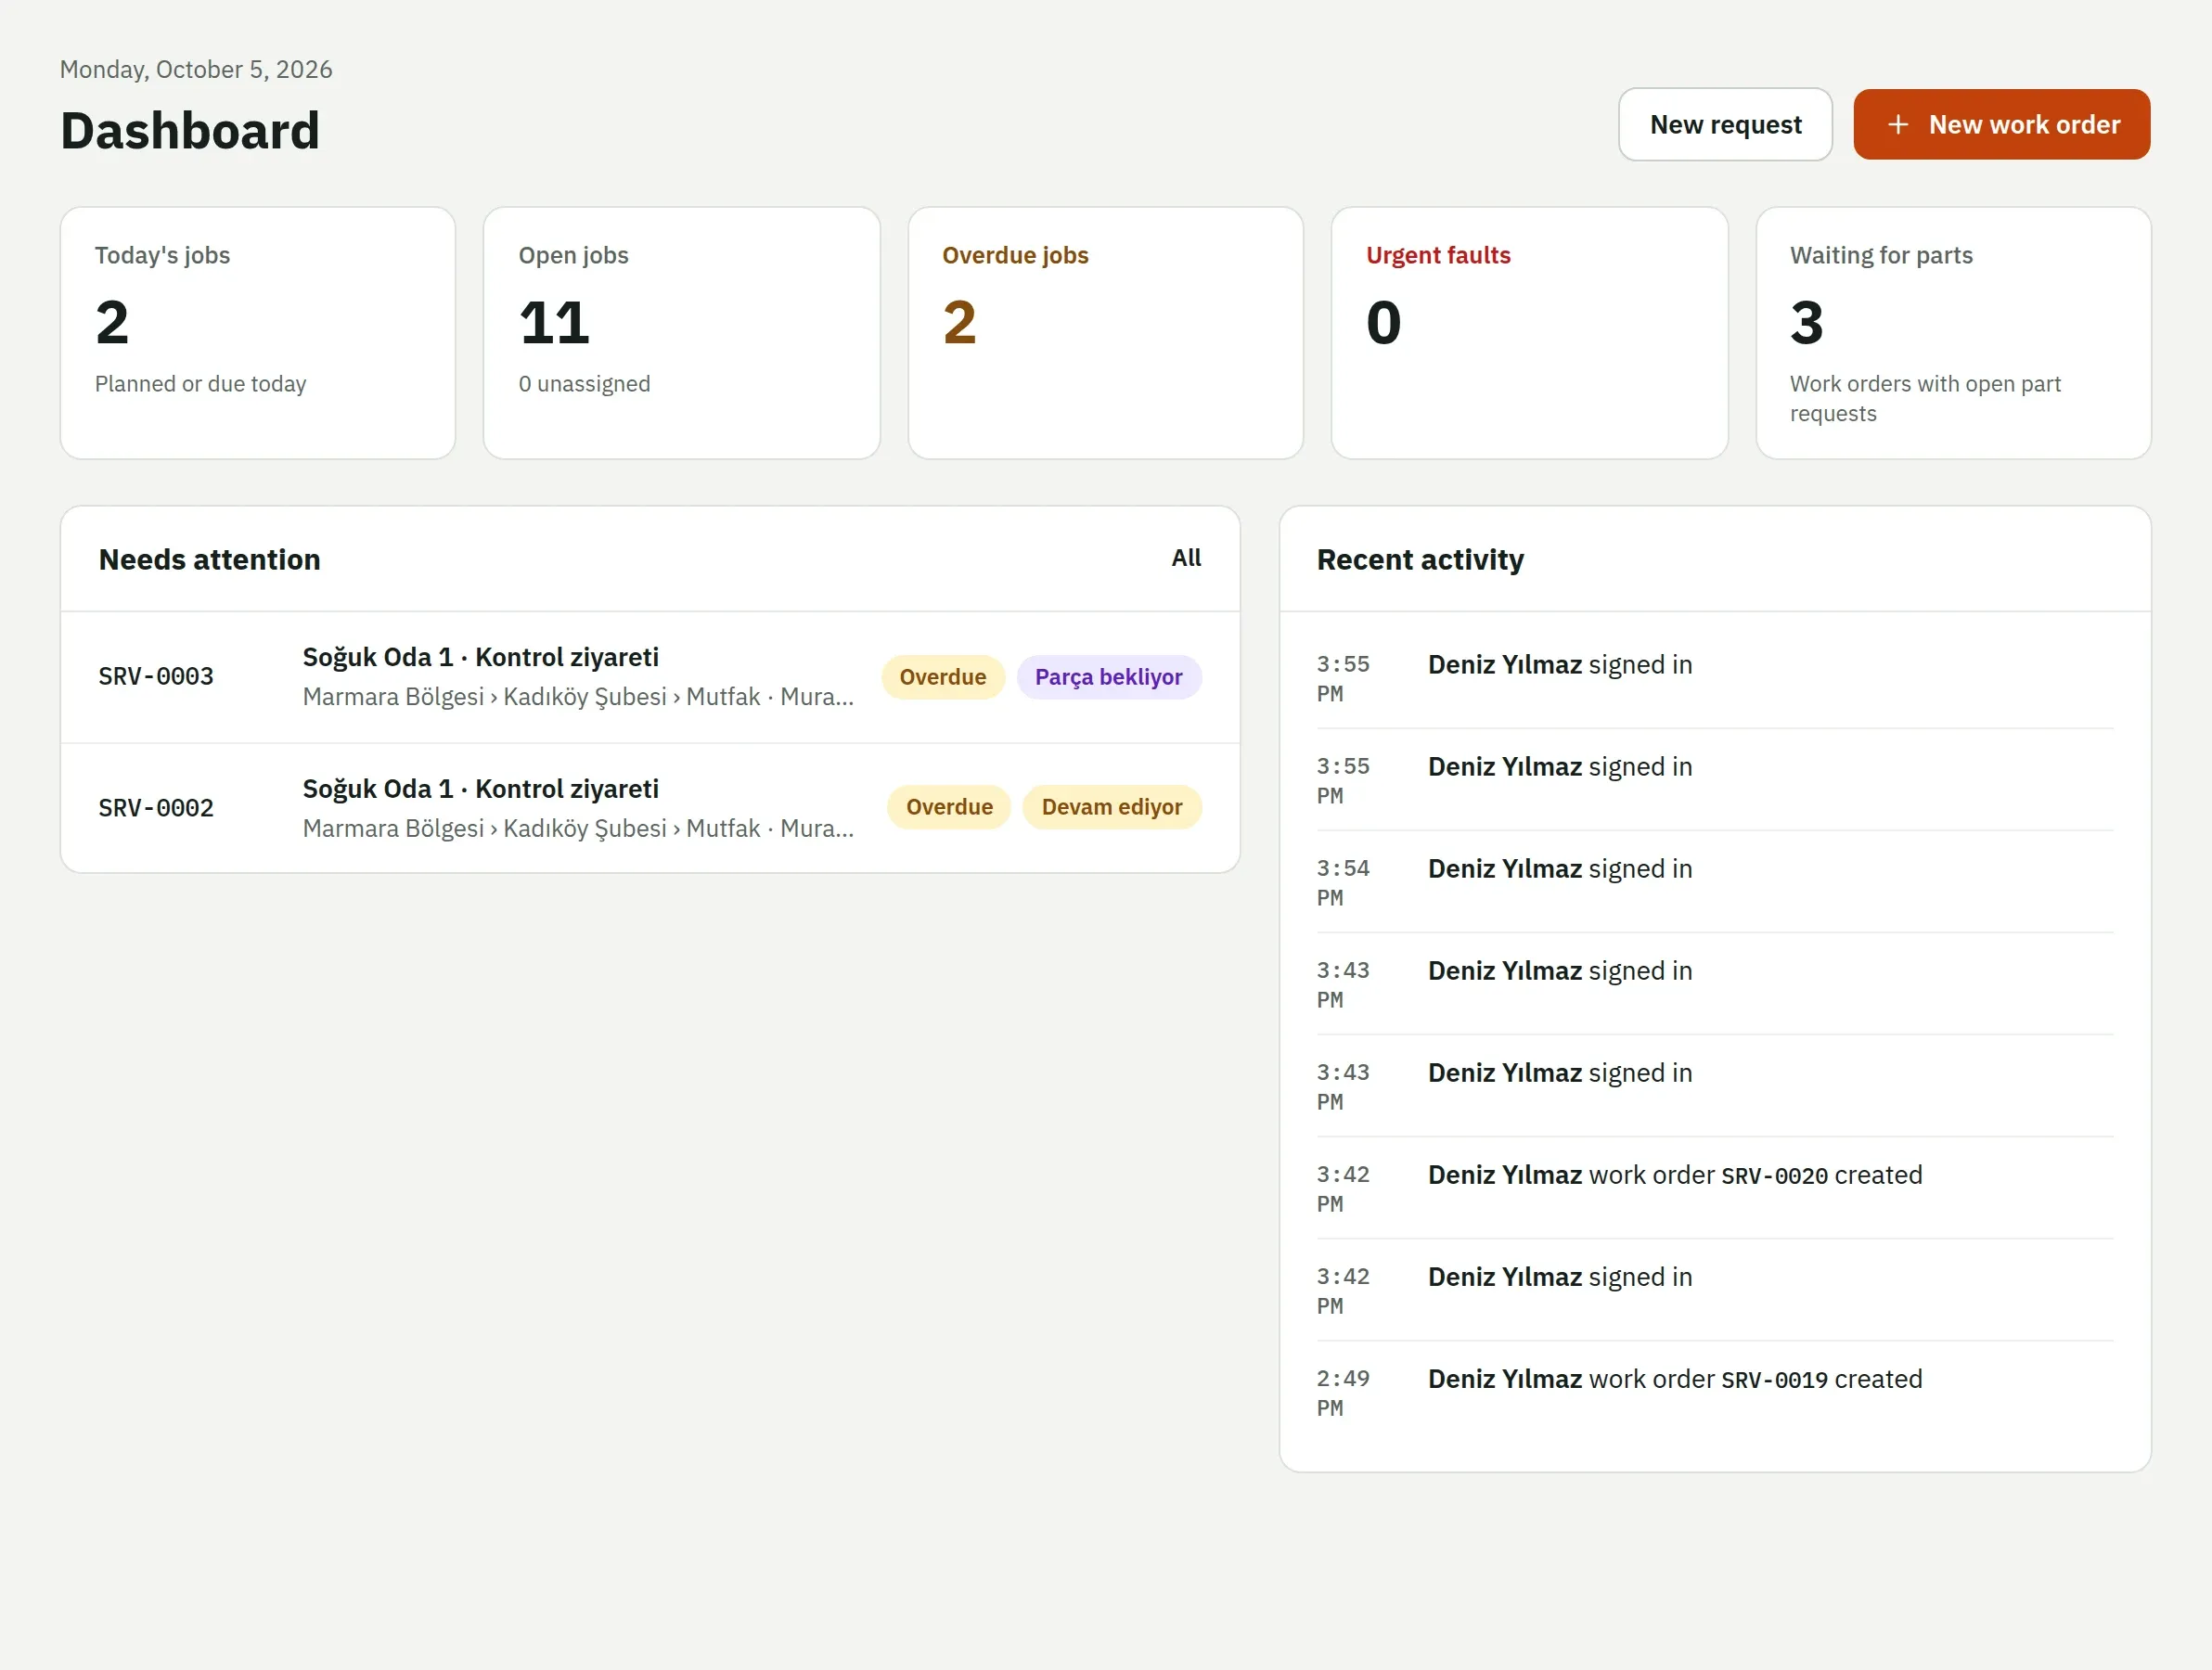
Task: Click the Recent activity heading
Action: 1420,559
